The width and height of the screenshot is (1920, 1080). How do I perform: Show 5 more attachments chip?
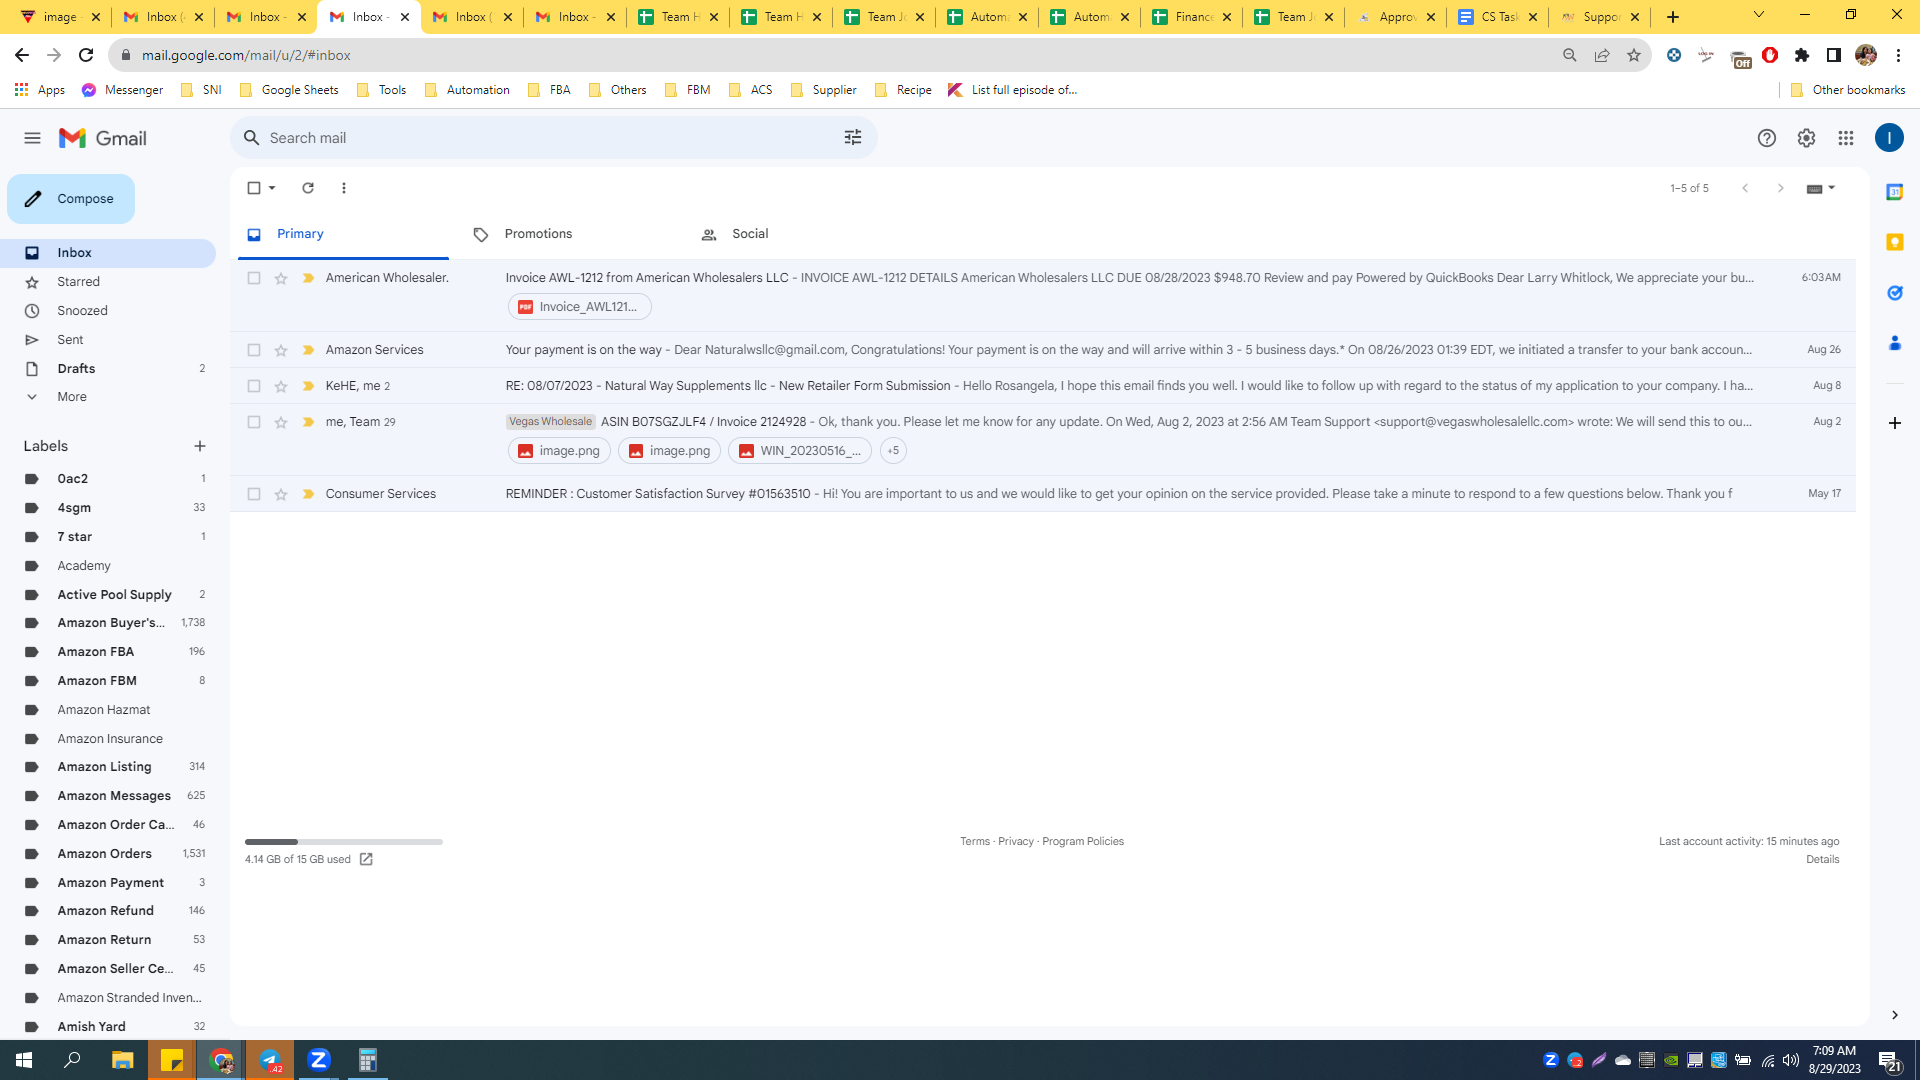pyautogui.click(x=893, y=451)
